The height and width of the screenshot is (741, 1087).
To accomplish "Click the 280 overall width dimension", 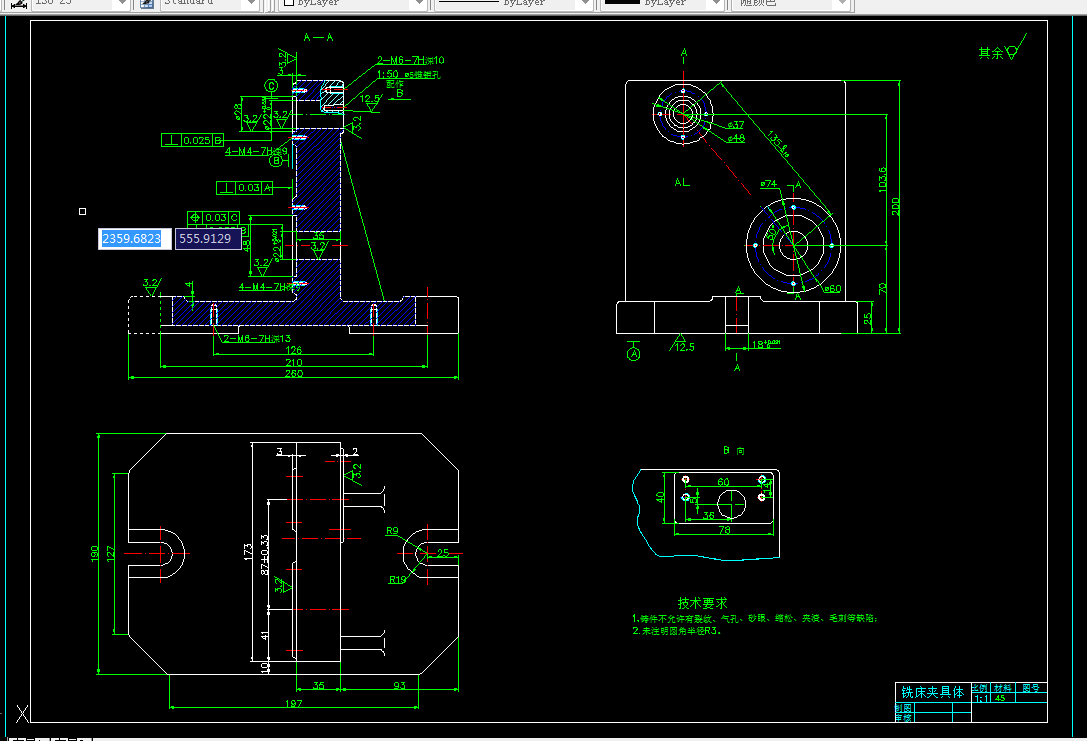I will [294, 374].
